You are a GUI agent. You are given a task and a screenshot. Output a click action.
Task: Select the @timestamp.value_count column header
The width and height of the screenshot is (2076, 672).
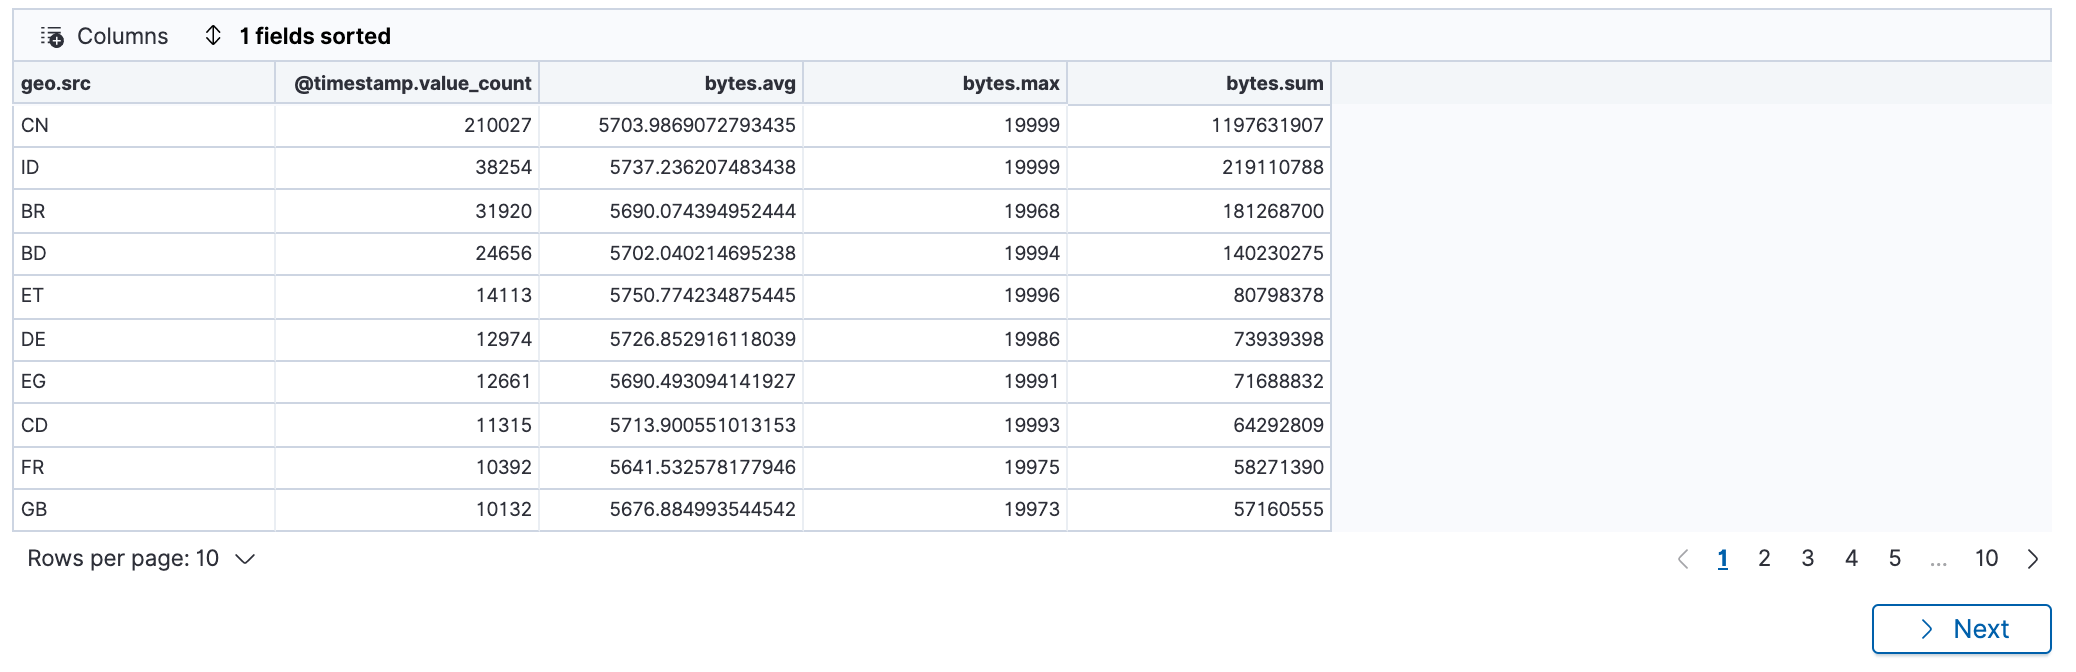(412, 84)
